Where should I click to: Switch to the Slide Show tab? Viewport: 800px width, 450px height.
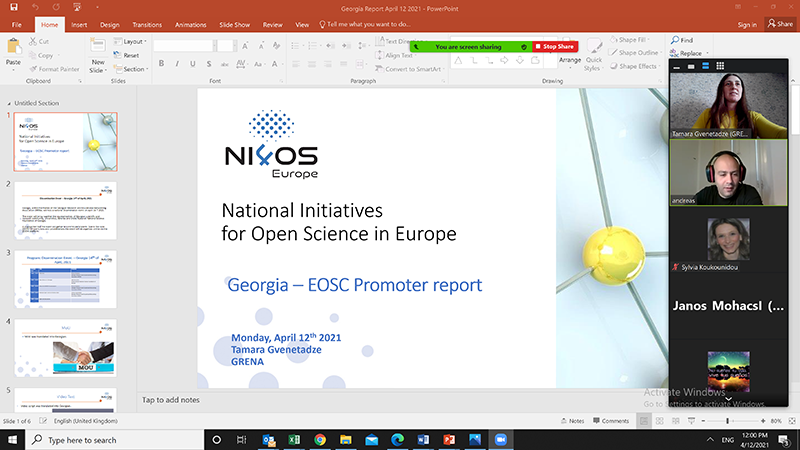235,24
